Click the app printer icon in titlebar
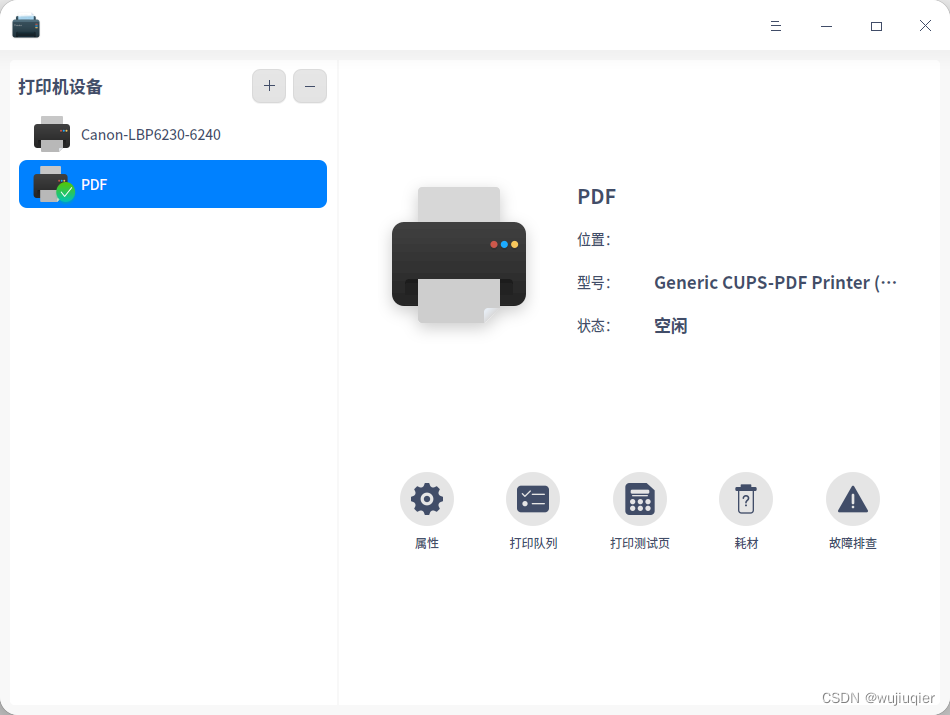950x715 pixels. 26,26
